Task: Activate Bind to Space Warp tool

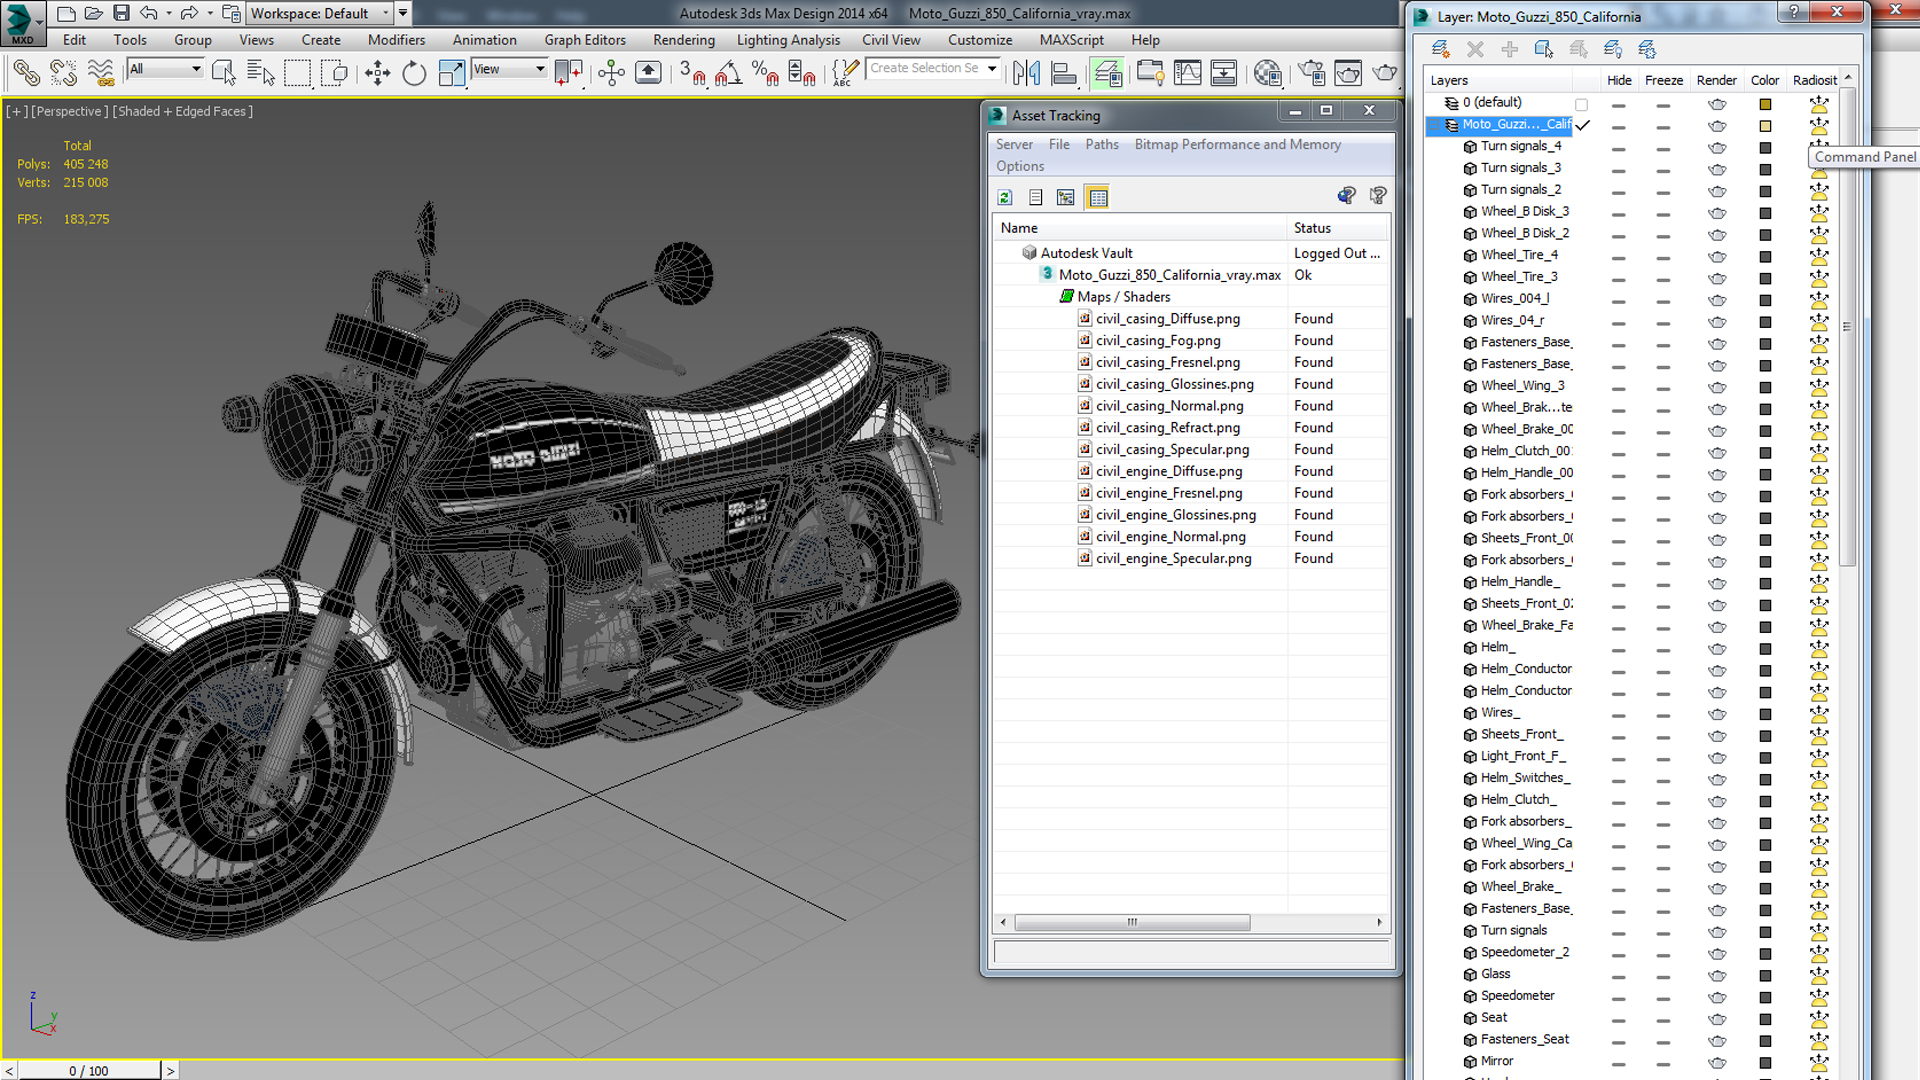Action: tap(100, 72)
